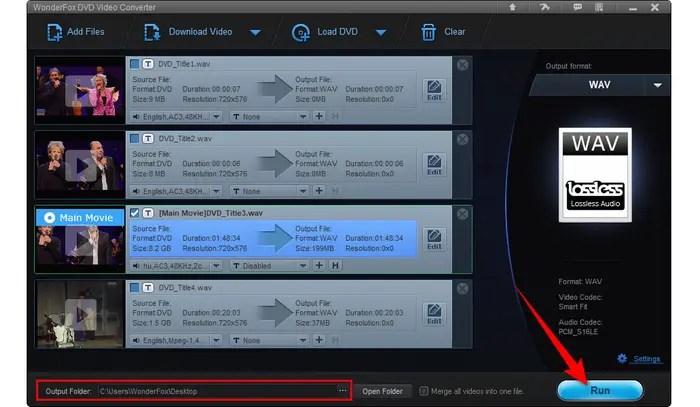Play the DVD_Title2.wav preview thumbnail
Screen dimensions: 700x407
click(x=81, y=166)
